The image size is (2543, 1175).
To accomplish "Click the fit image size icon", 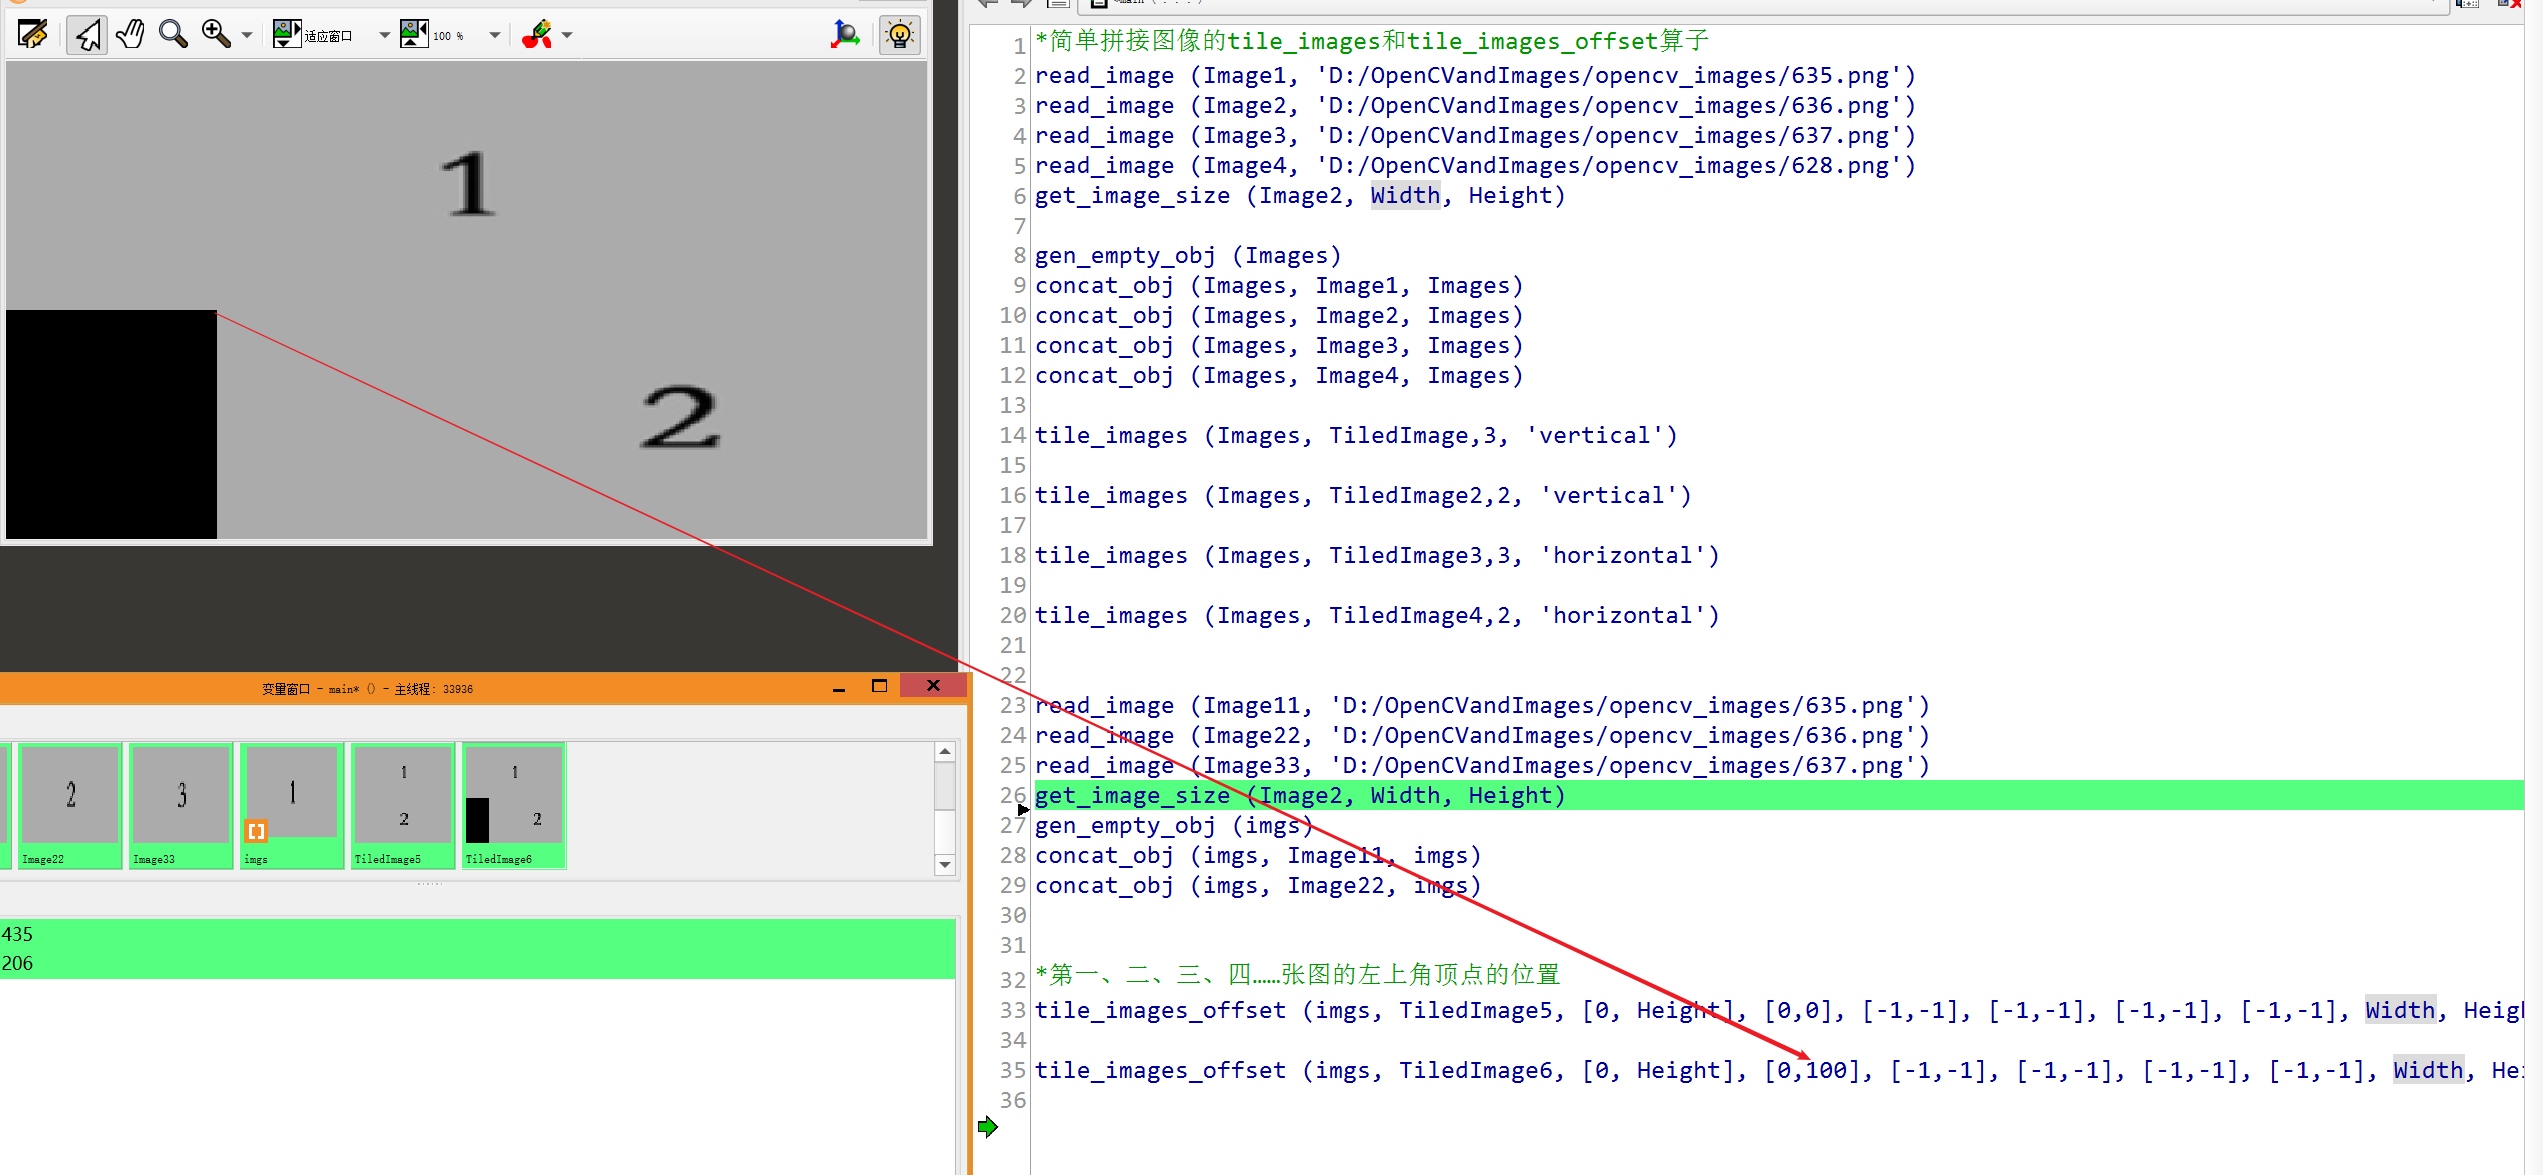I will click(x=287, y=35).
